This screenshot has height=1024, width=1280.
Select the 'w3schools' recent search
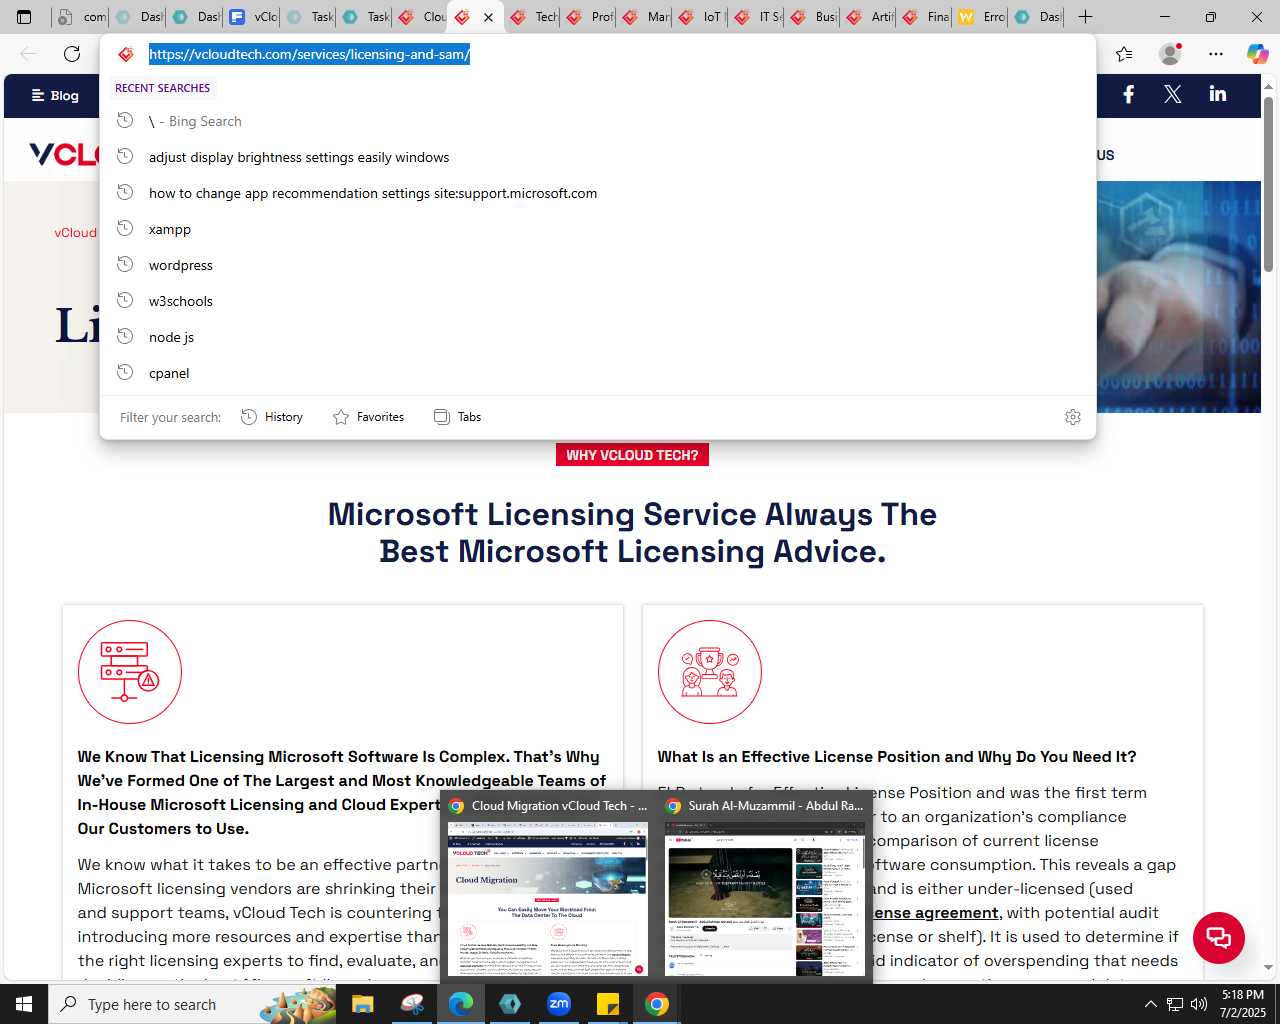598,301
